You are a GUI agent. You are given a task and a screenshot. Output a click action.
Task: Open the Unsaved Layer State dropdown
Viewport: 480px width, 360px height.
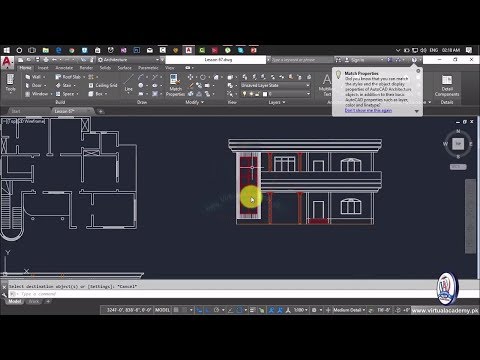[276, 85]
